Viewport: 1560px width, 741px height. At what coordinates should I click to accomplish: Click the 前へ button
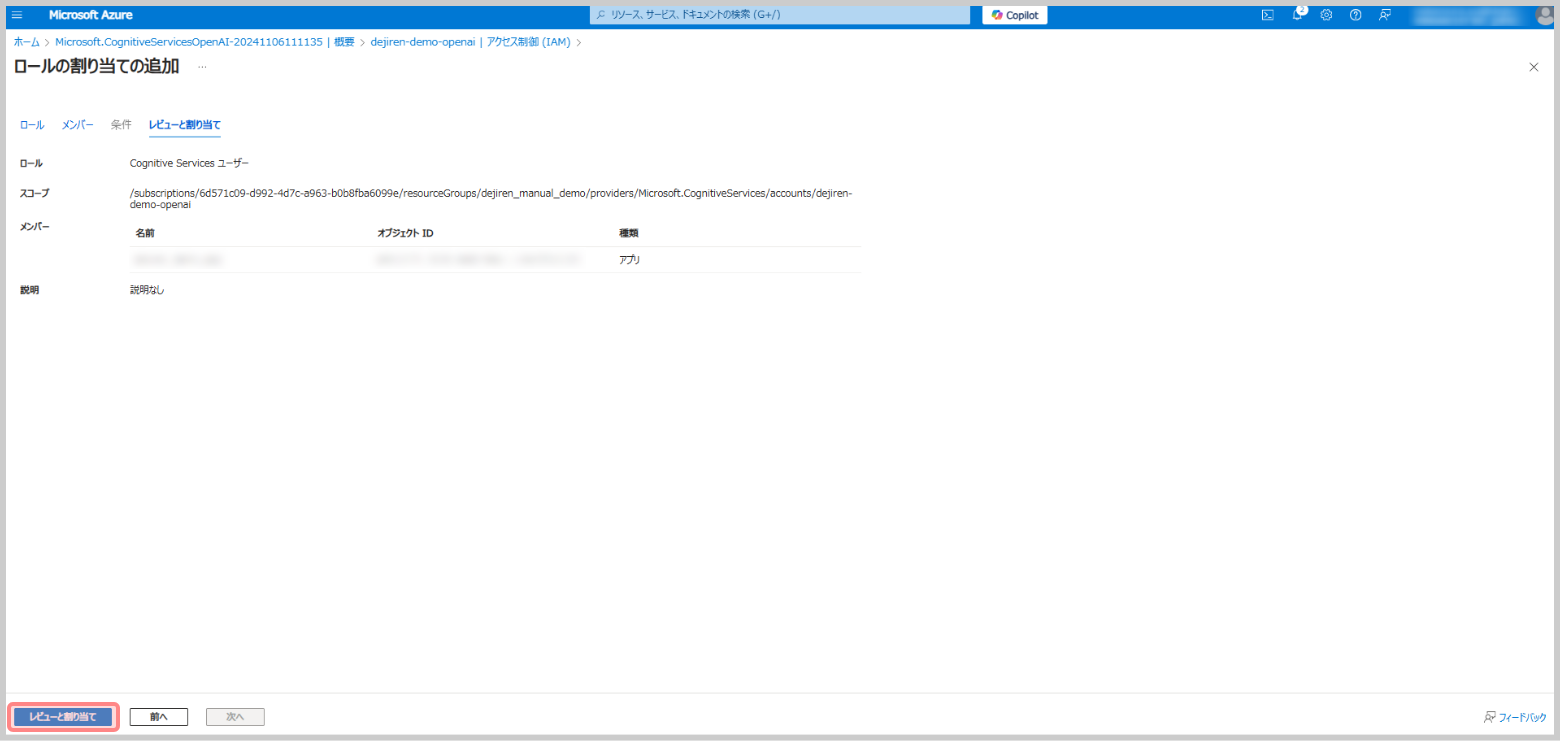point(158,717)
